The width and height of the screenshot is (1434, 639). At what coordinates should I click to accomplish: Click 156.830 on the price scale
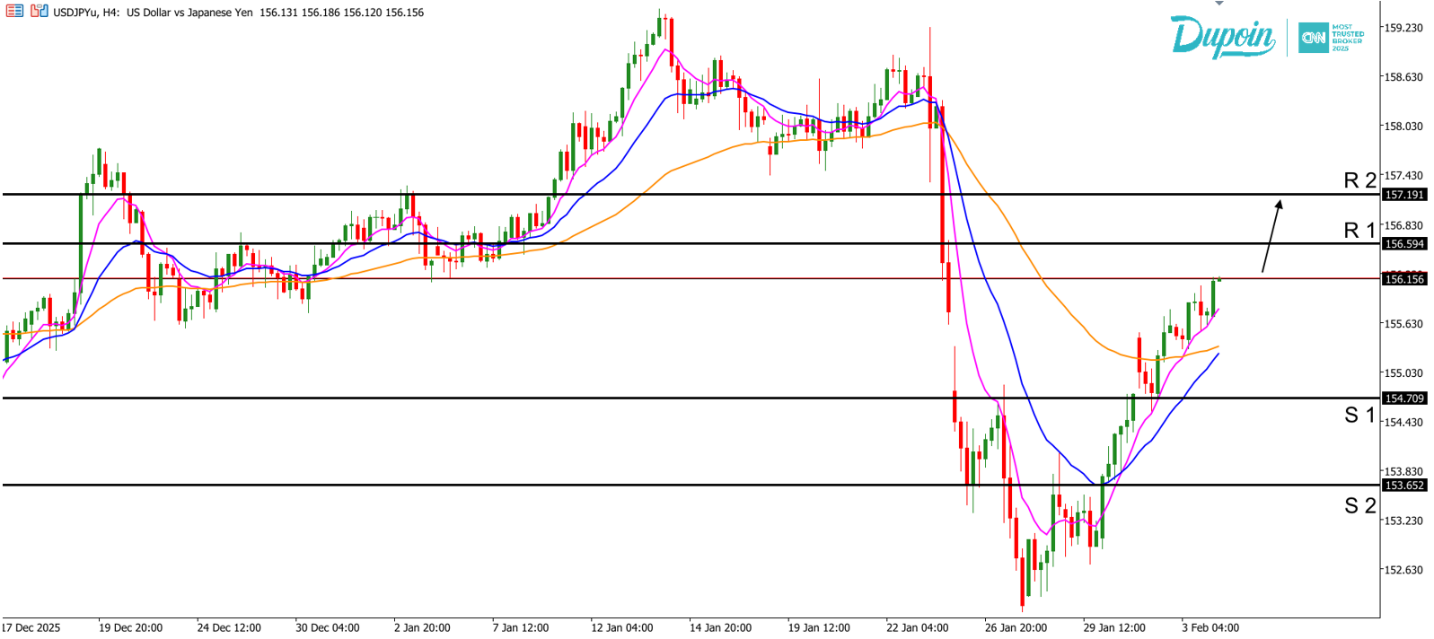1403,225
